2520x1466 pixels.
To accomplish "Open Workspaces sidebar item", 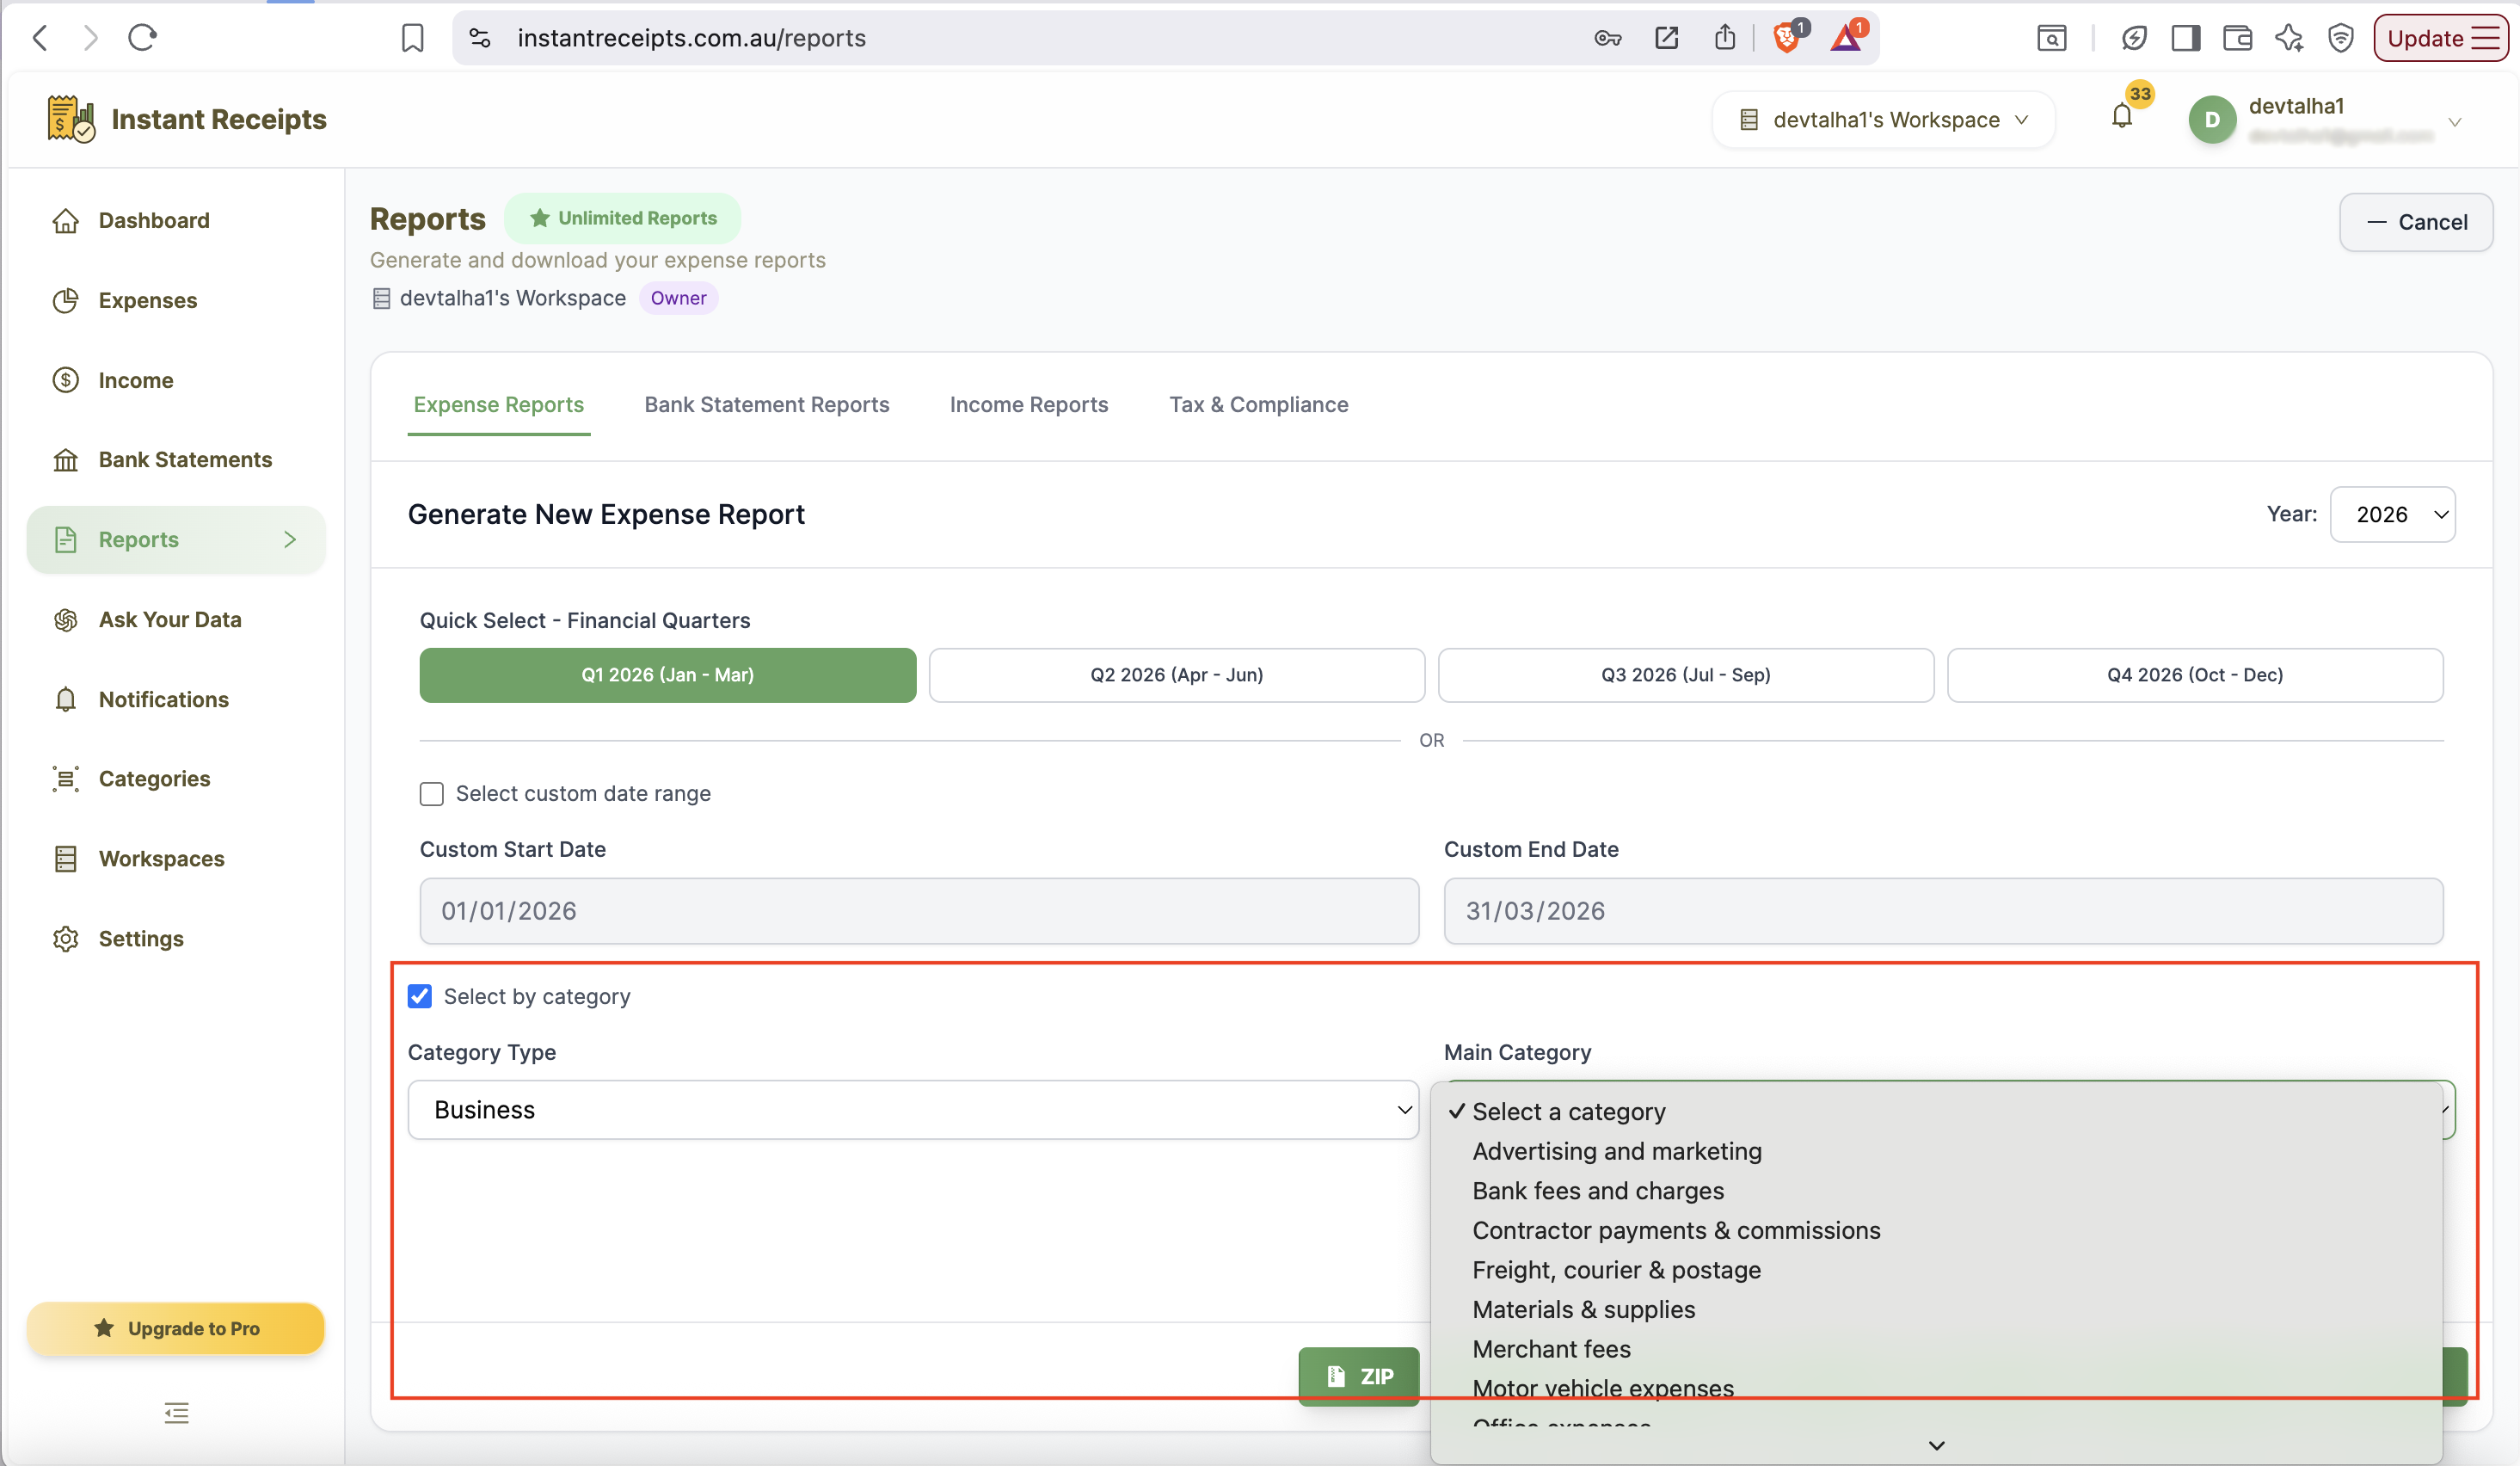I will click(x=161, y=858).
